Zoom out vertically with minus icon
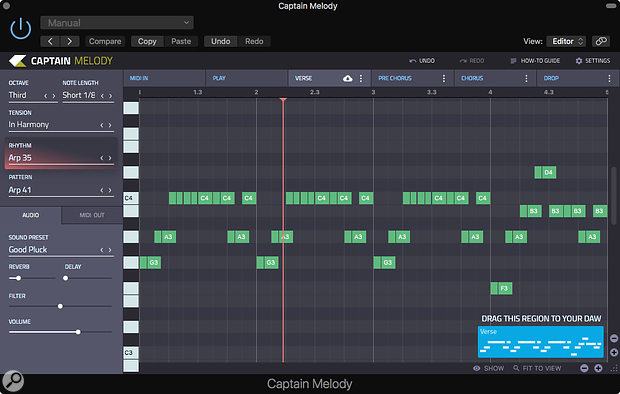 [614, 339]
